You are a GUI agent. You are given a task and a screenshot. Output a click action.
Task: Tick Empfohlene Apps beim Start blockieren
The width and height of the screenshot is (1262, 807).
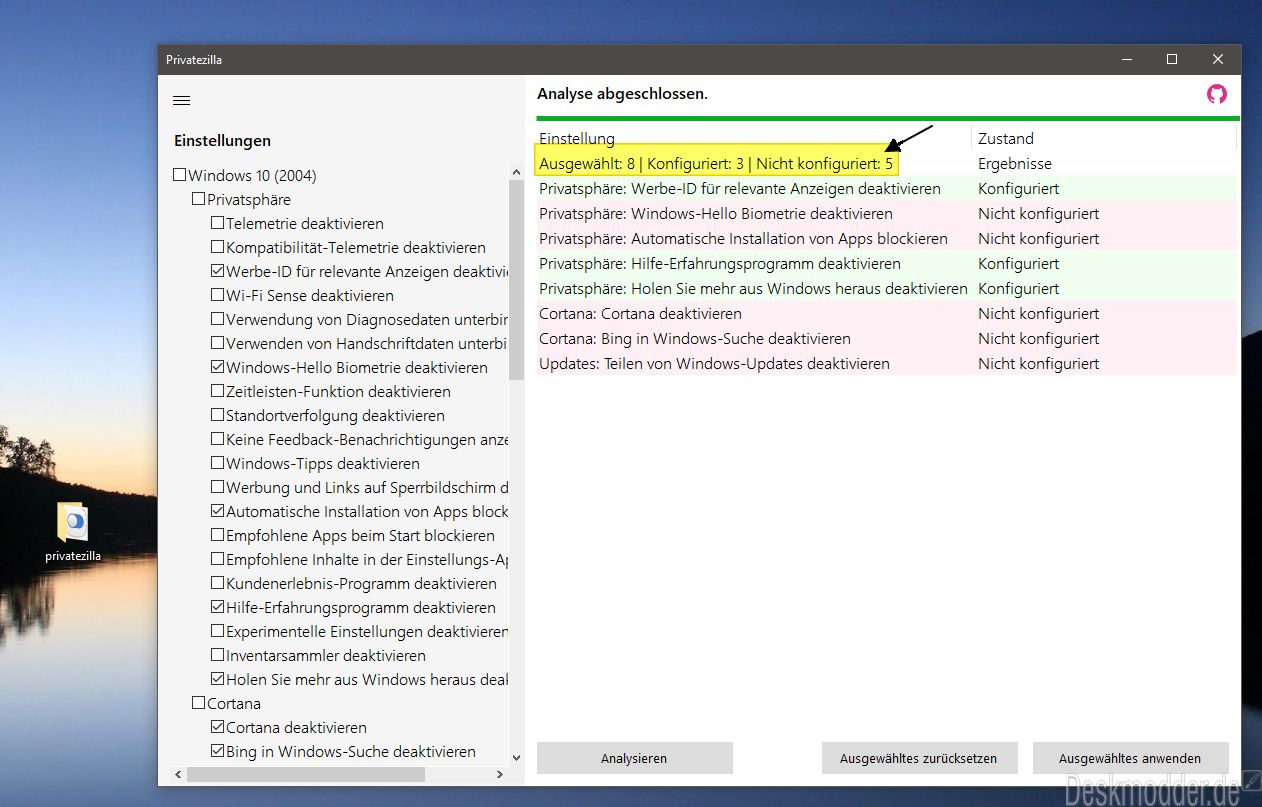click(218, 535)
